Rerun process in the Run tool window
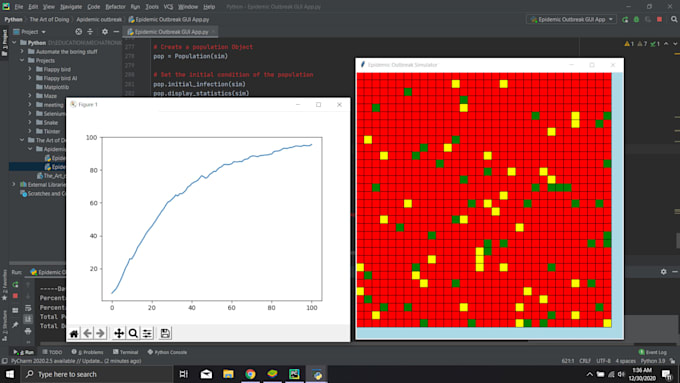The height and width of the screenshot is (383, 680). pos(16,285)
